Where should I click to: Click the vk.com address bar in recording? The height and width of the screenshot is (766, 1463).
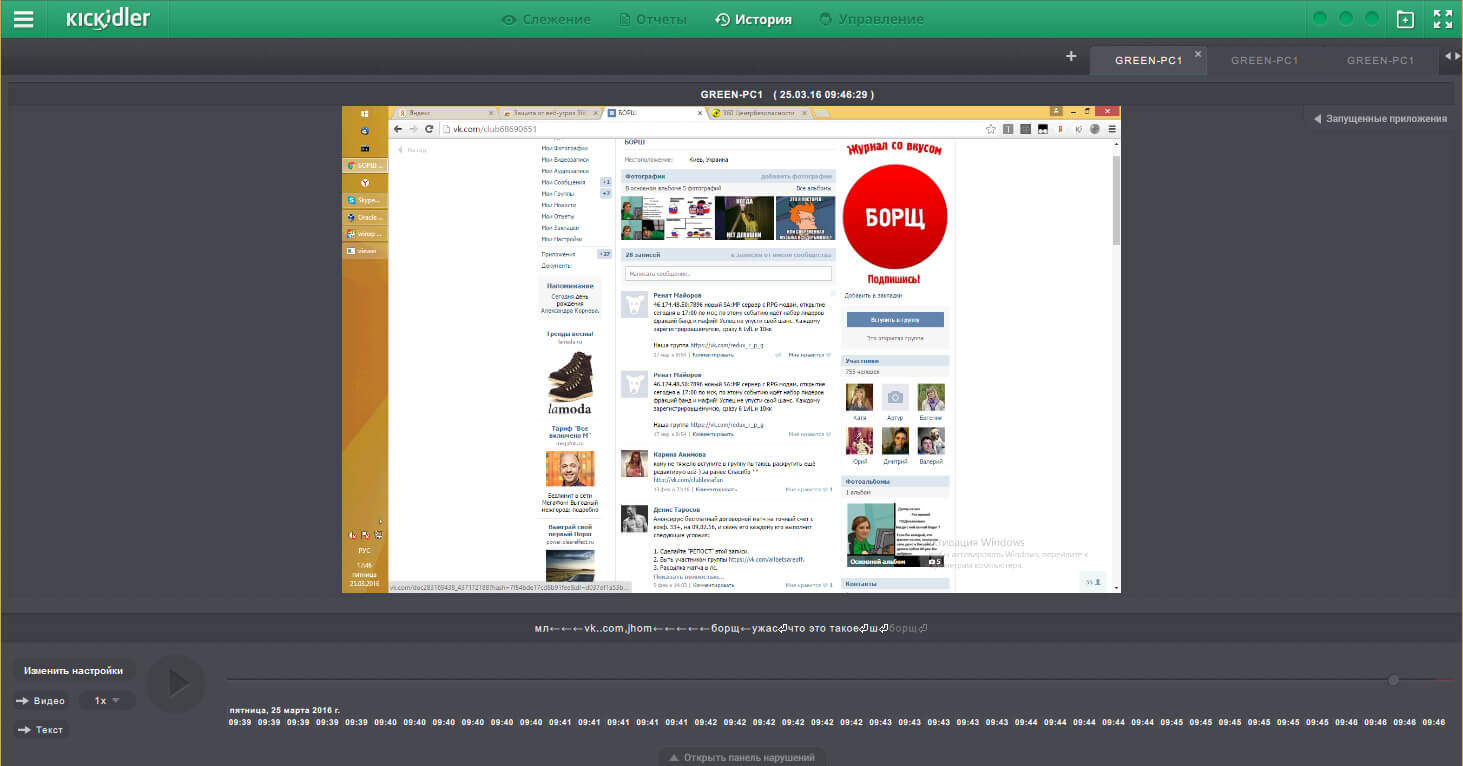pyautogui.click(x=710, y=129)
